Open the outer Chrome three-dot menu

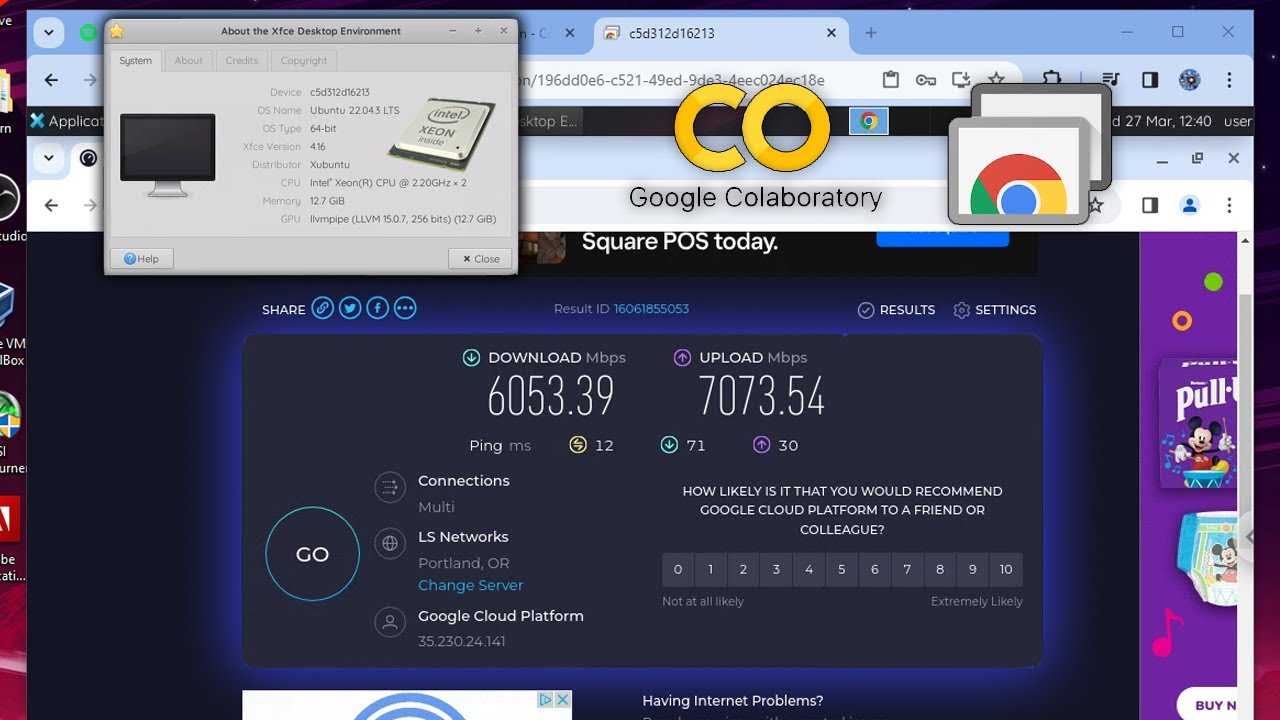1229,80
